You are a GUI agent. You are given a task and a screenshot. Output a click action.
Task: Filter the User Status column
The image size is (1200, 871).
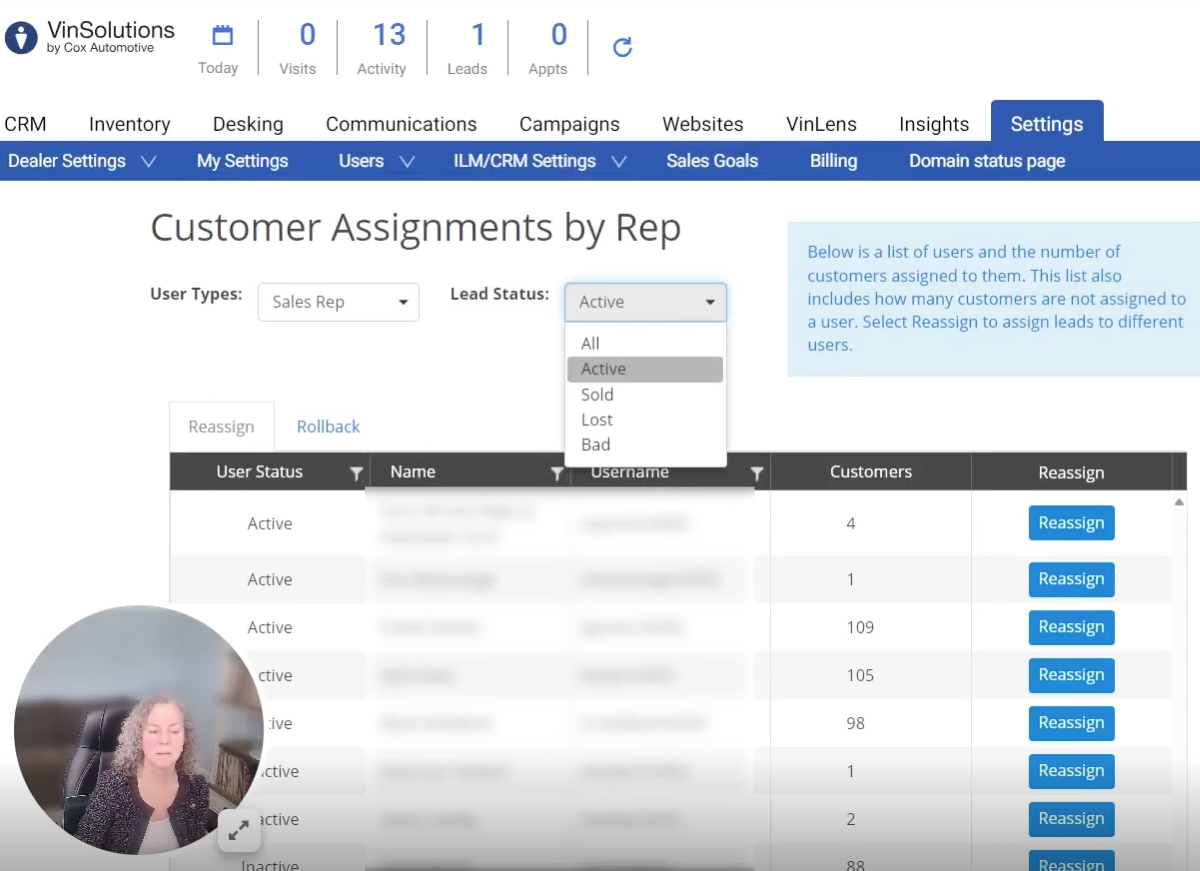point(356,474)
